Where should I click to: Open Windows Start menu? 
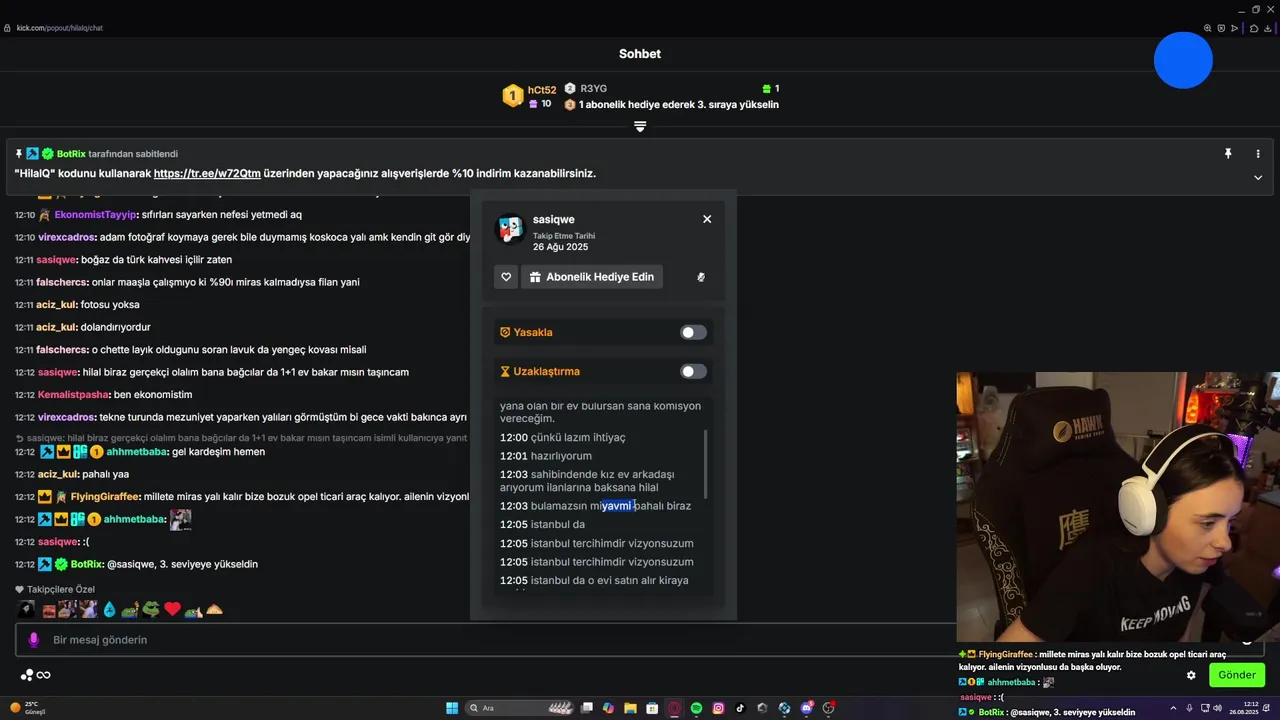pyautogui.click(x=452, y=708)
